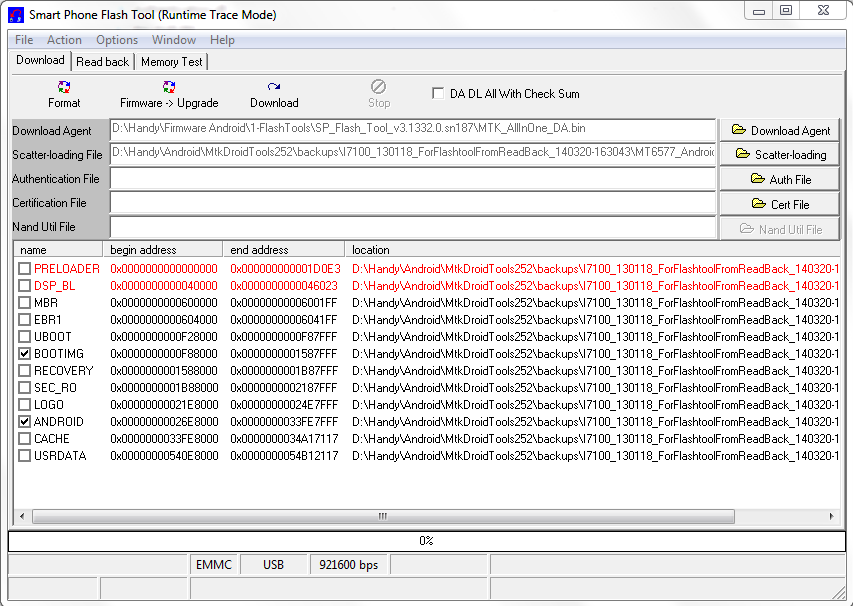Click the Cert File button
Image resolution: width=853 pixels, height=606 pixels.
pyautogui.click(x=780, y=204)
